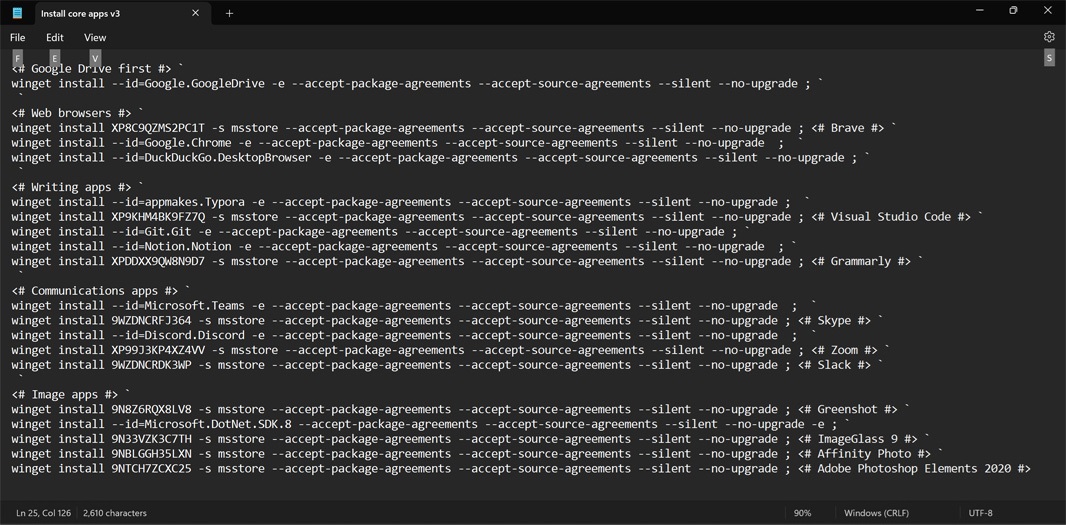Click the XPDDXX9QW8N9D7 store ID
The height and width of the screenshot is (525, 1066).
[158, 261]
